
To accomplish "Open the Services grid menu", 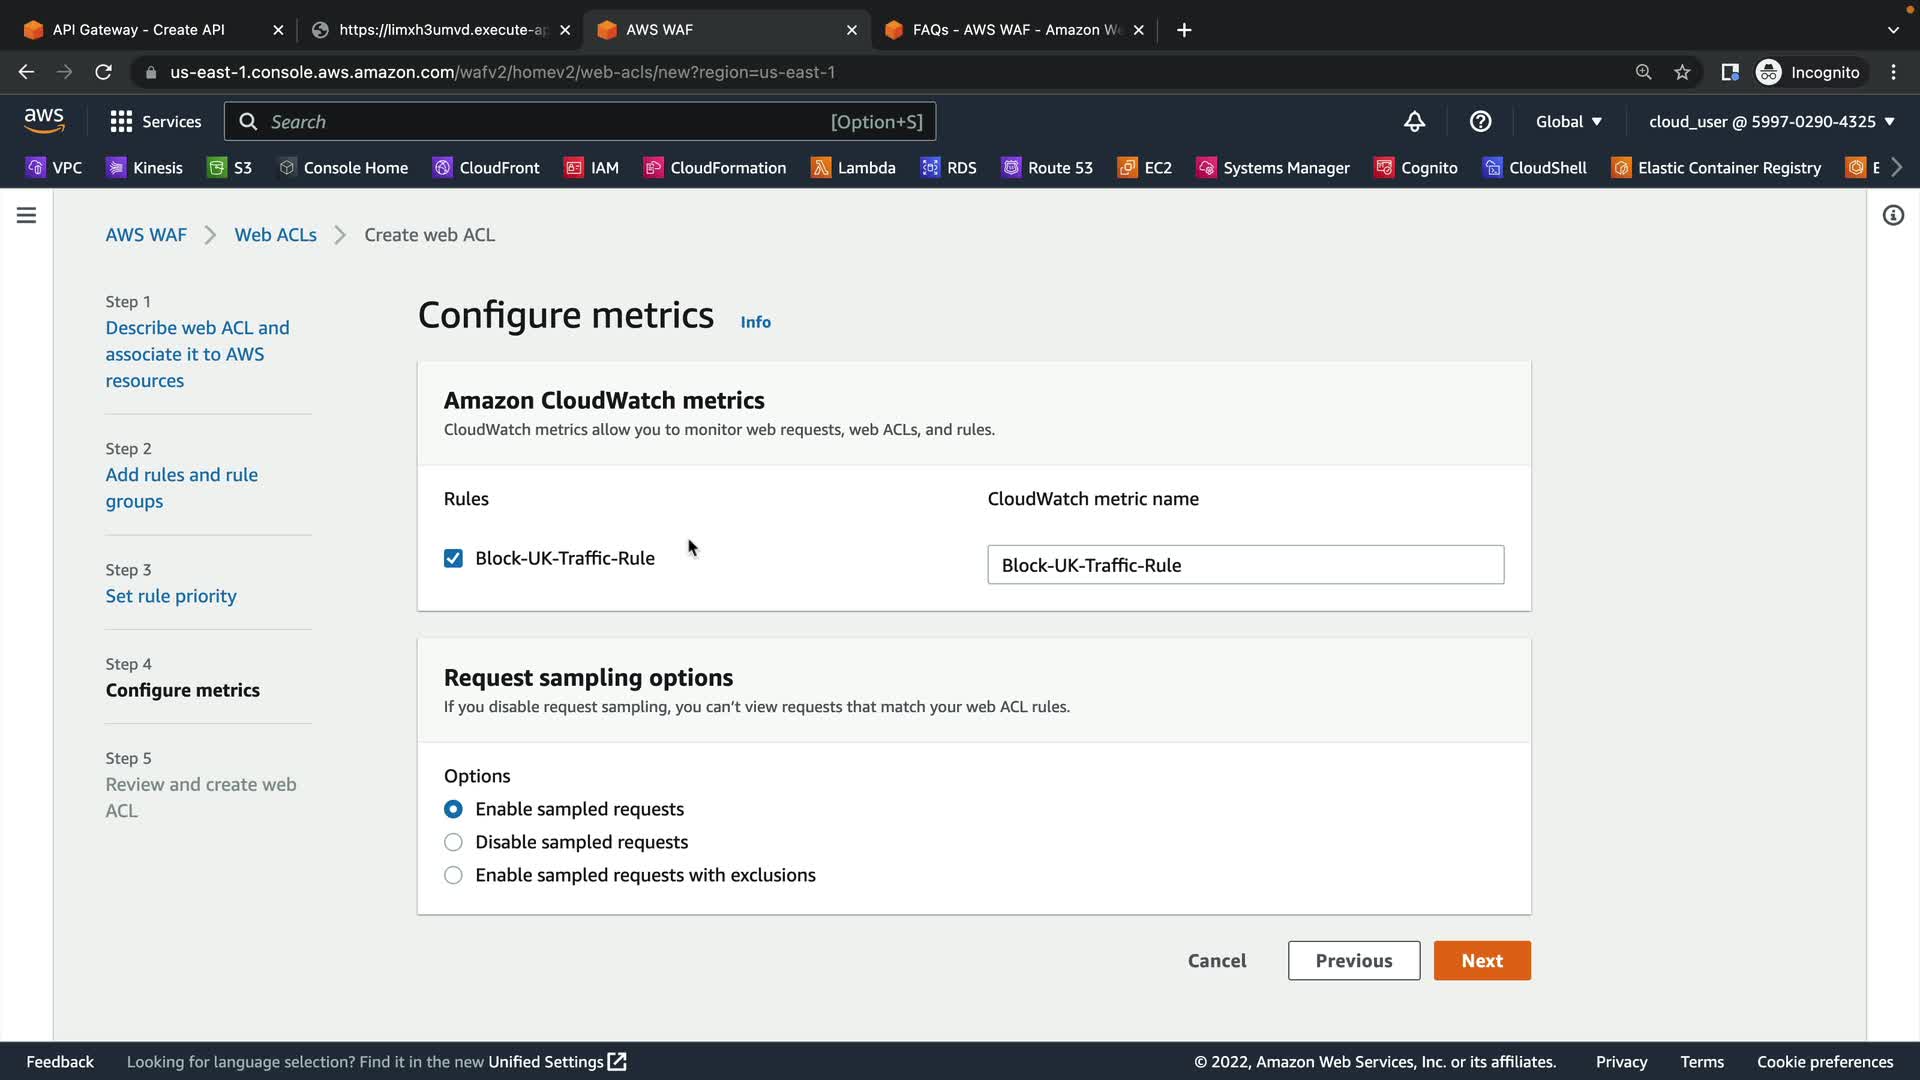I will point(155,122).
